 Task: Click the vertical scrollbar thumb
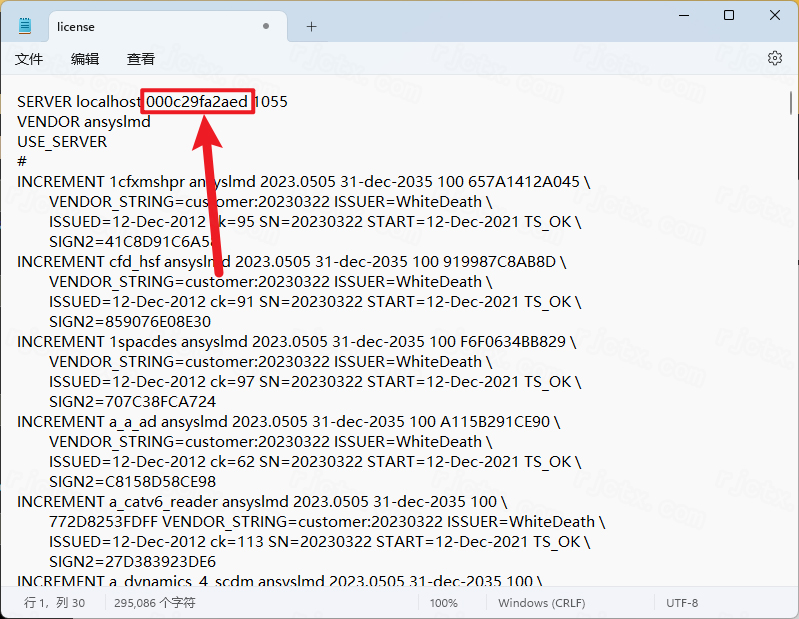click(791, 103)
